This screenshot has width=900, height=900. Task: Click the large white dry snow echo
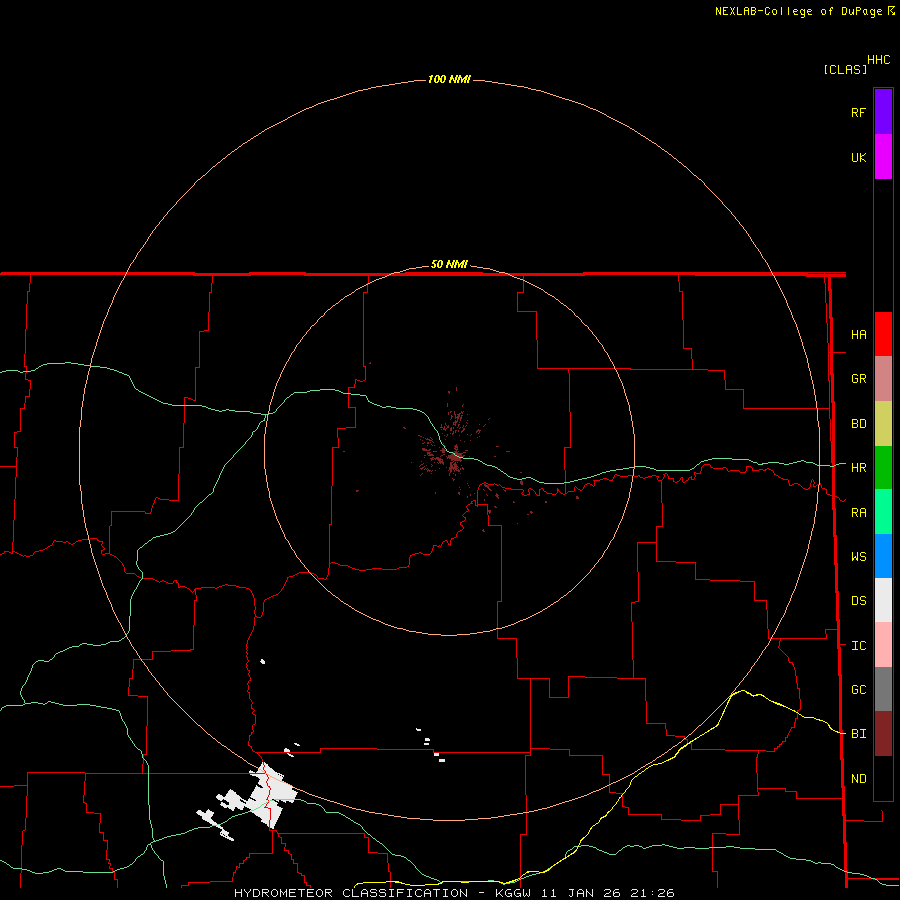(269, 795)
